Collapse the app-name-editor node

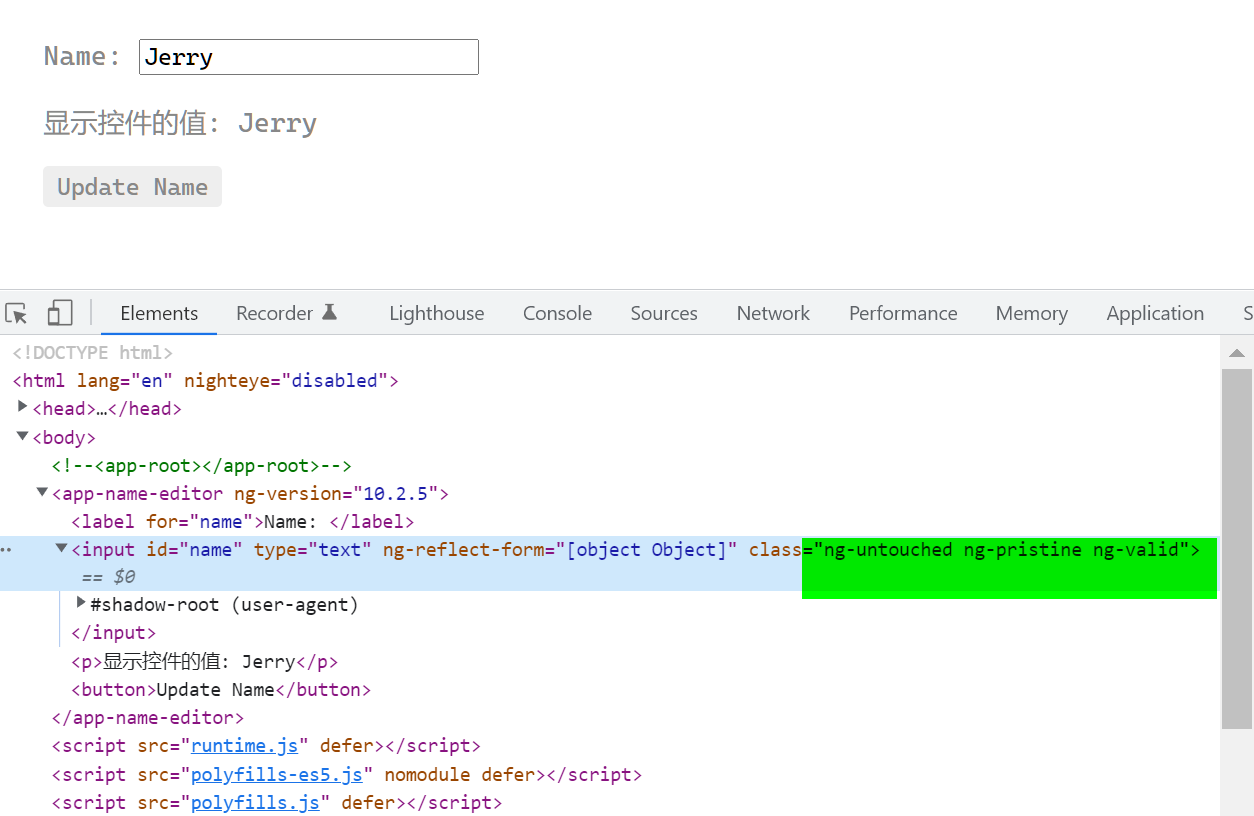[x=42, y=492]
